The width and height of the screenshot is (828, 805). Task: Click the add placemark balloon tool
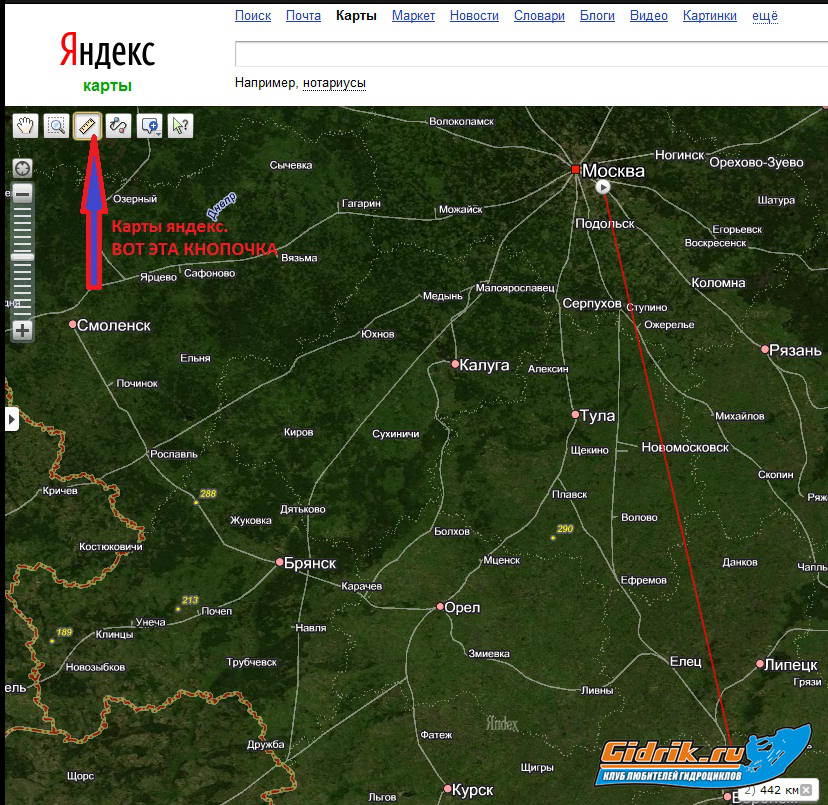(x=147, y=125)
